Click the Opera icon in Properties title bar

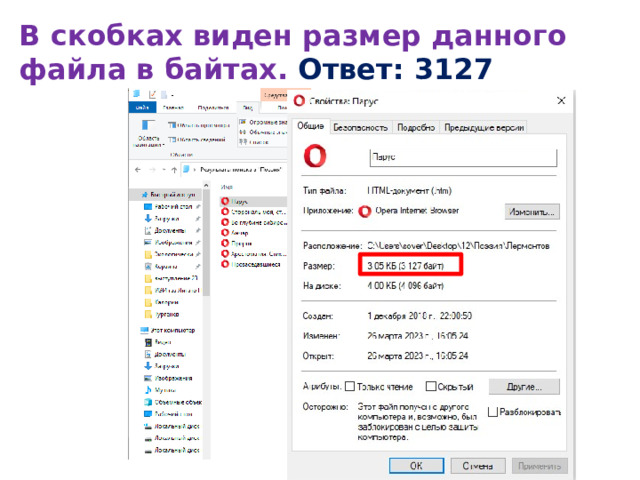click(x=299, y=100)
